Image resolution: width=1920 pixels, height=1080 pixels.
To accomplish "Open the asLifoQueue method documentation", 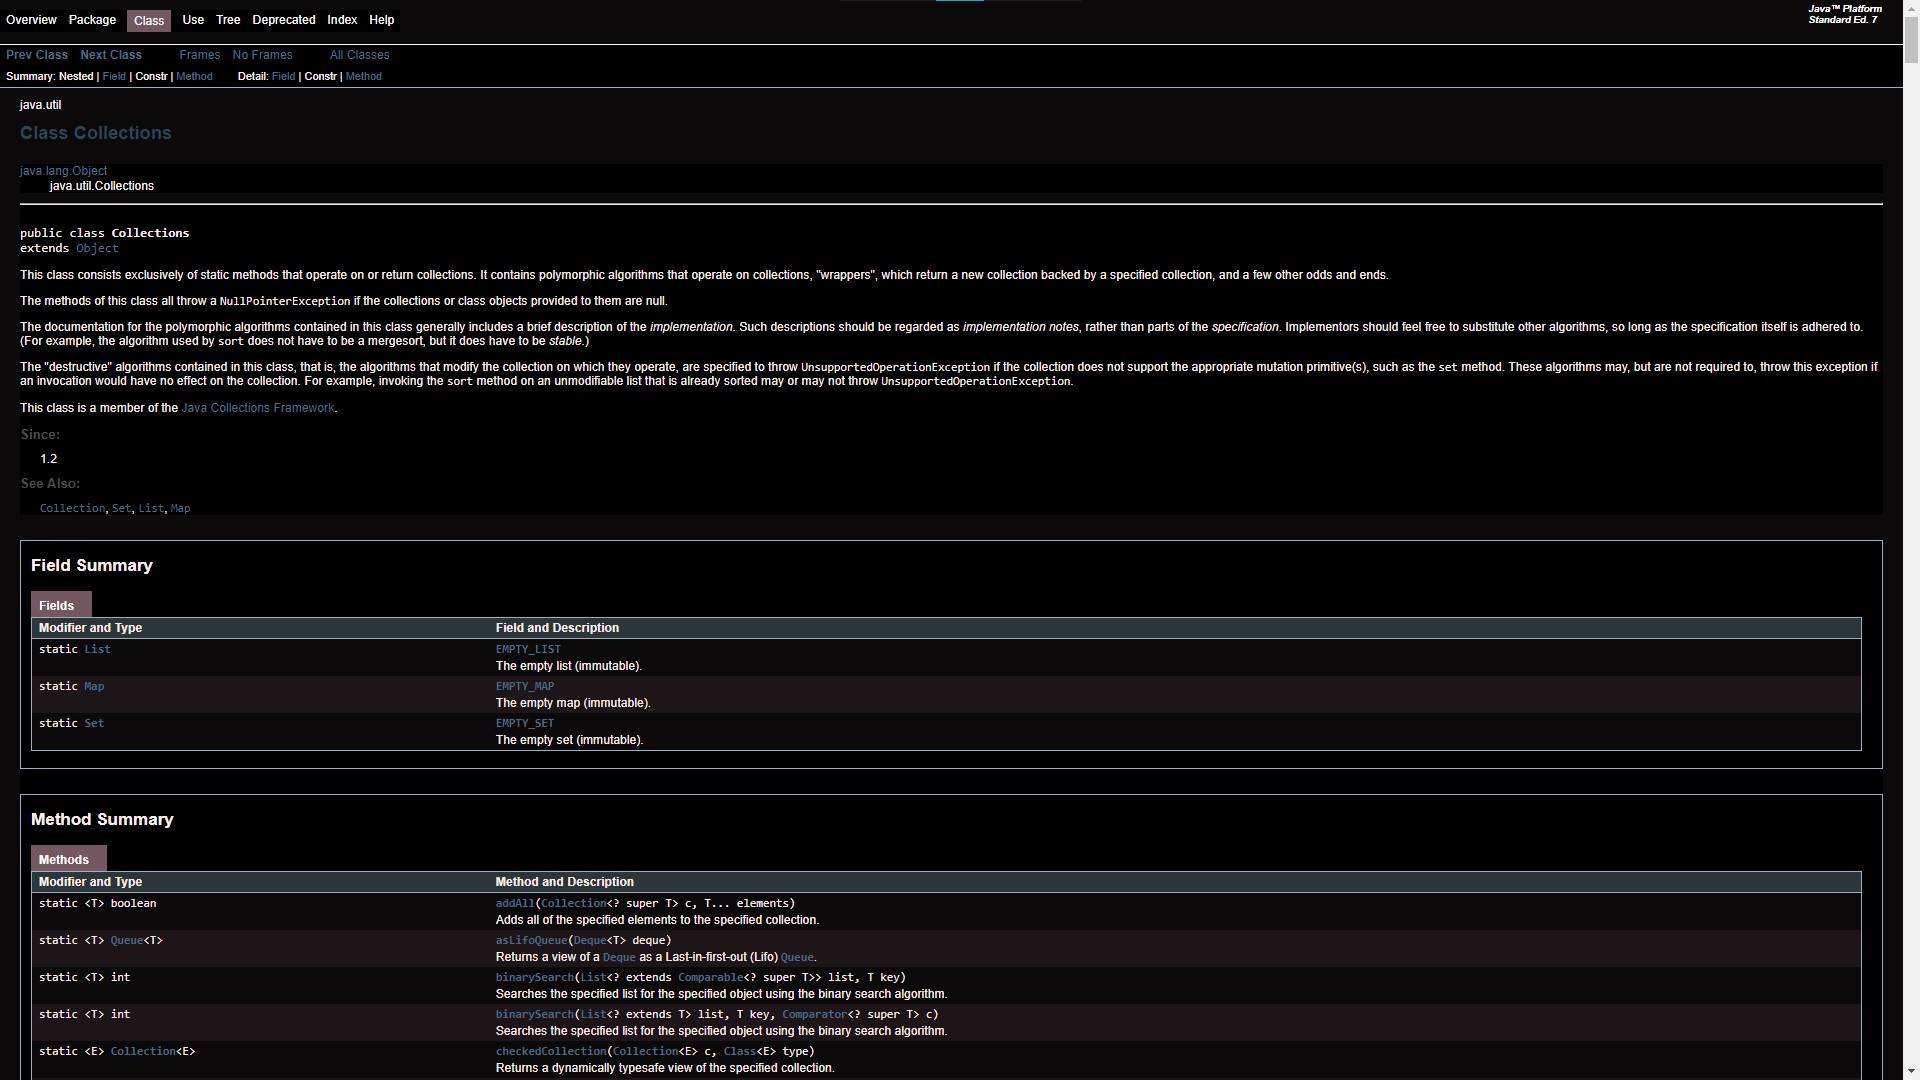I will (x=531, y=940).
